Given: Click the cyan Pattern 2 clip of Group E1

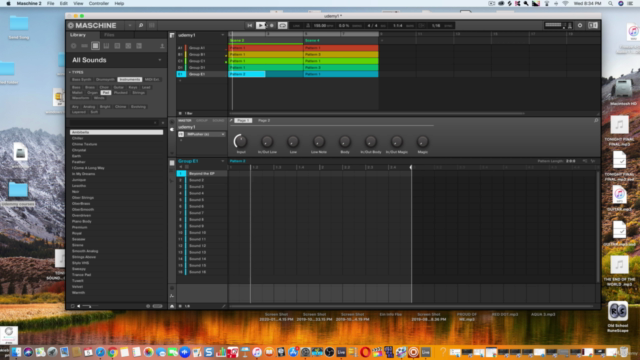Looking at the screenshot, I should coord(247,74).
